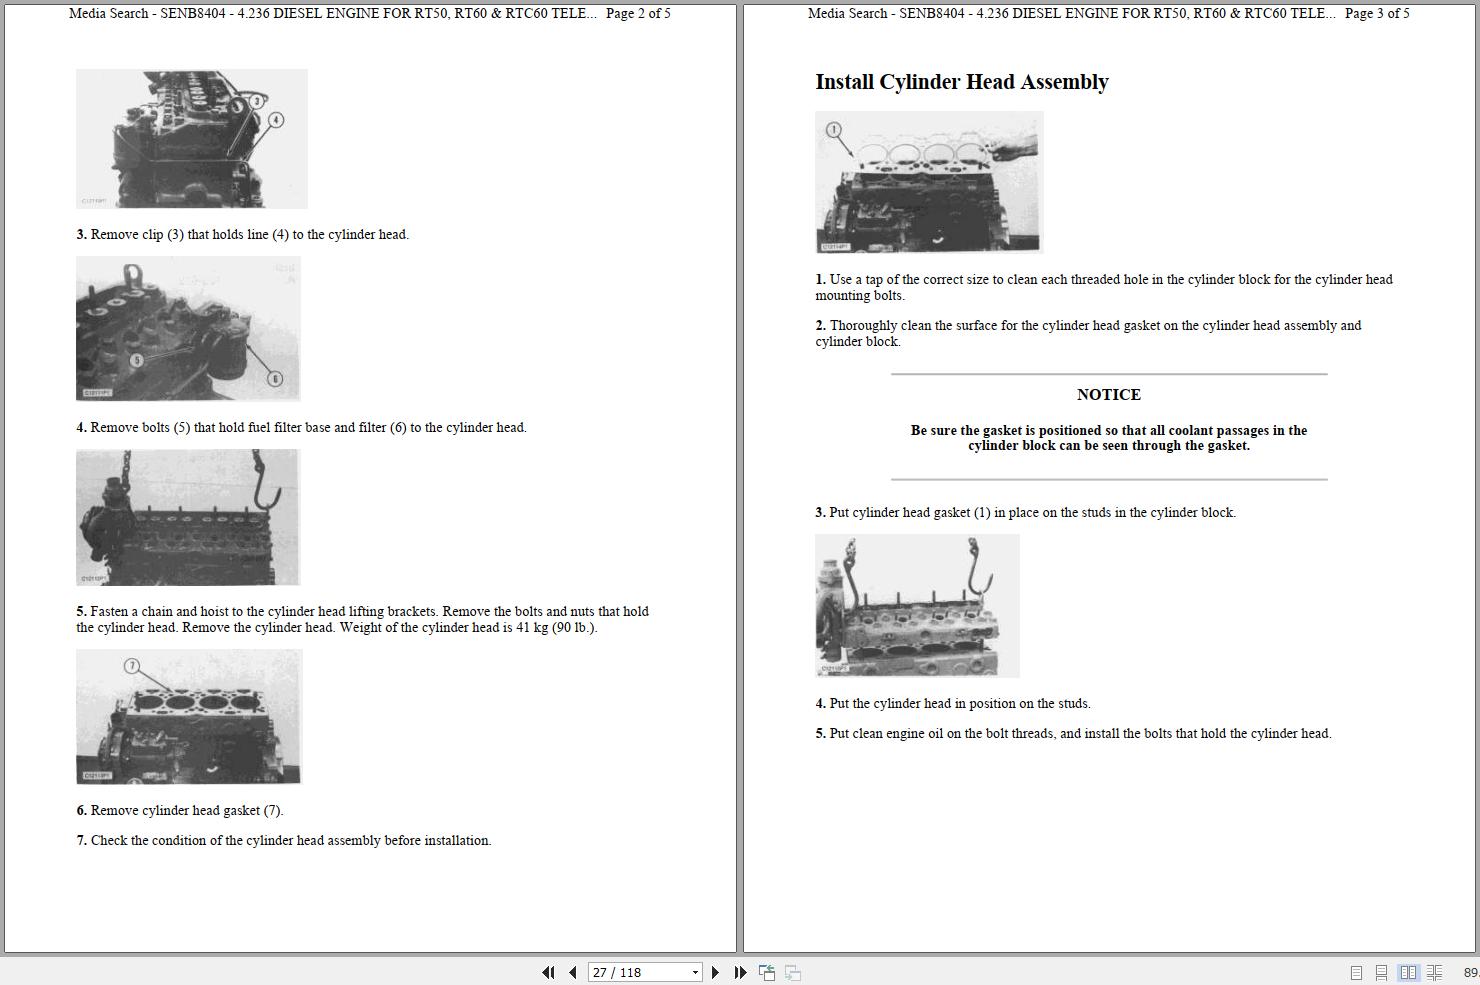The image size is (1480, 985).
Task: Go to the first page of the document
Action: click(549, 972)
